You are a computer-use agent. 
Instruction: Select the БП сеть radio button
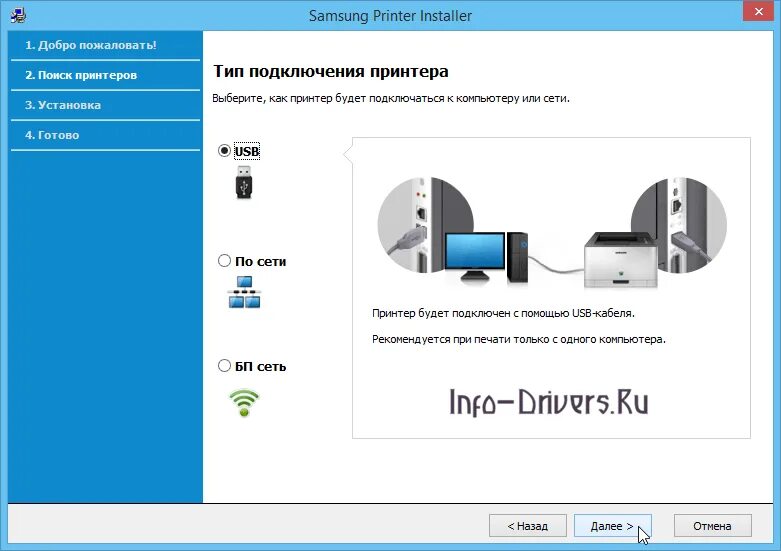tap(224, 366)
